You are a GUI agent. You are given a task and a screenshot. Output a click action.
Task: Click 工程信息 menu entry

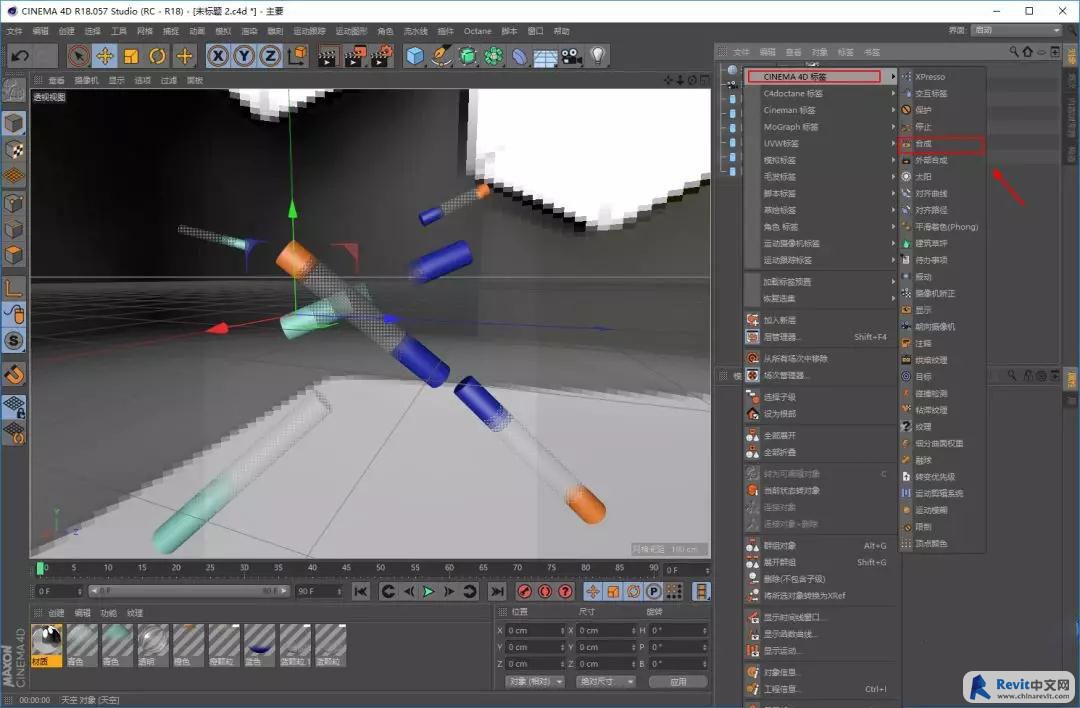820,689
